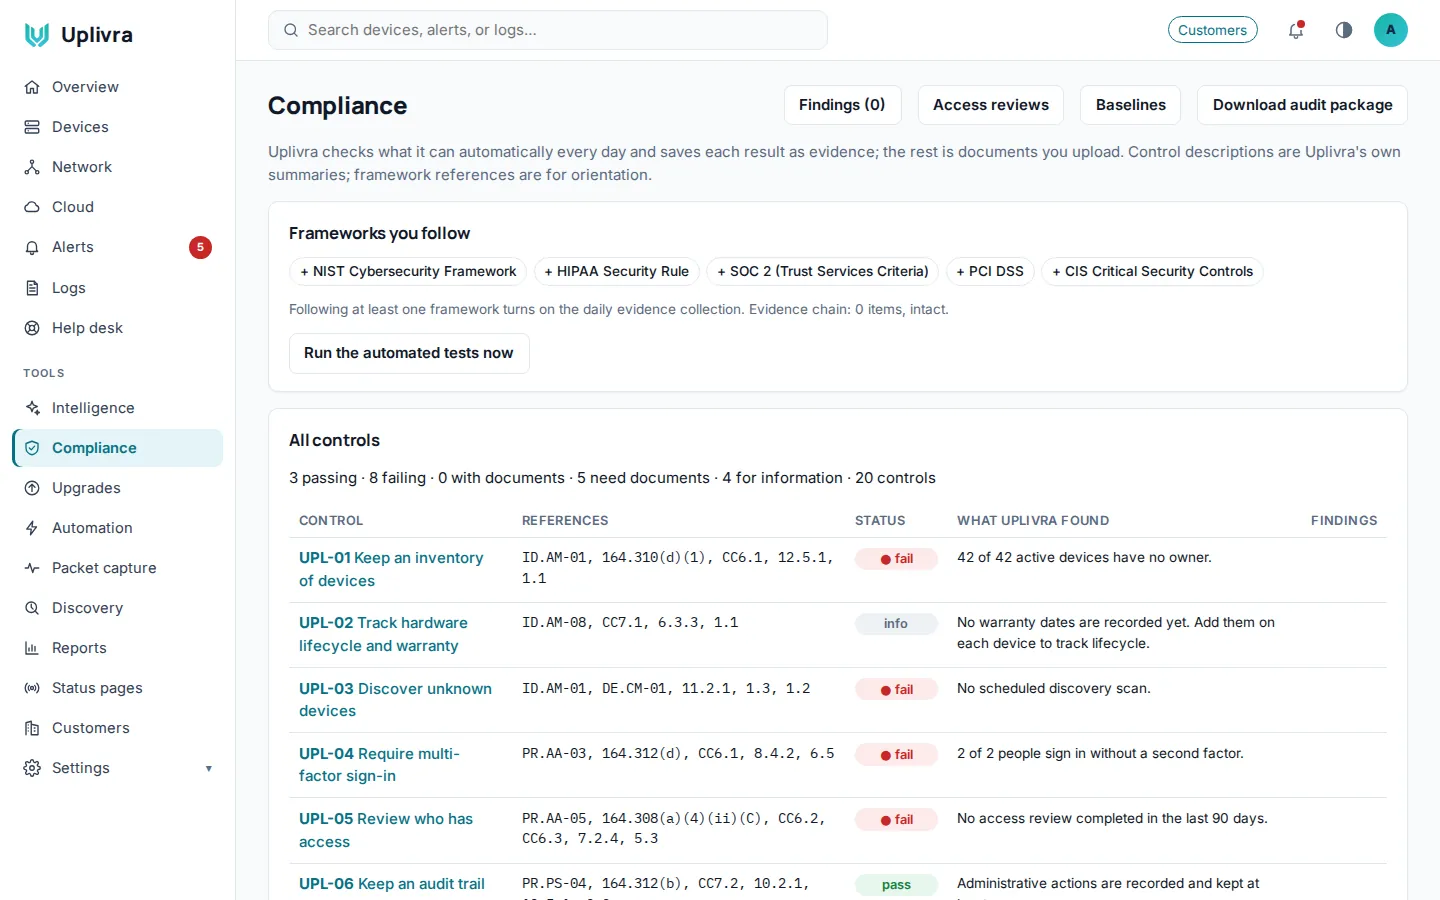1440x900 pixels.
Task: Open UPL-05 Review who has access
Action: coord(386,830)
